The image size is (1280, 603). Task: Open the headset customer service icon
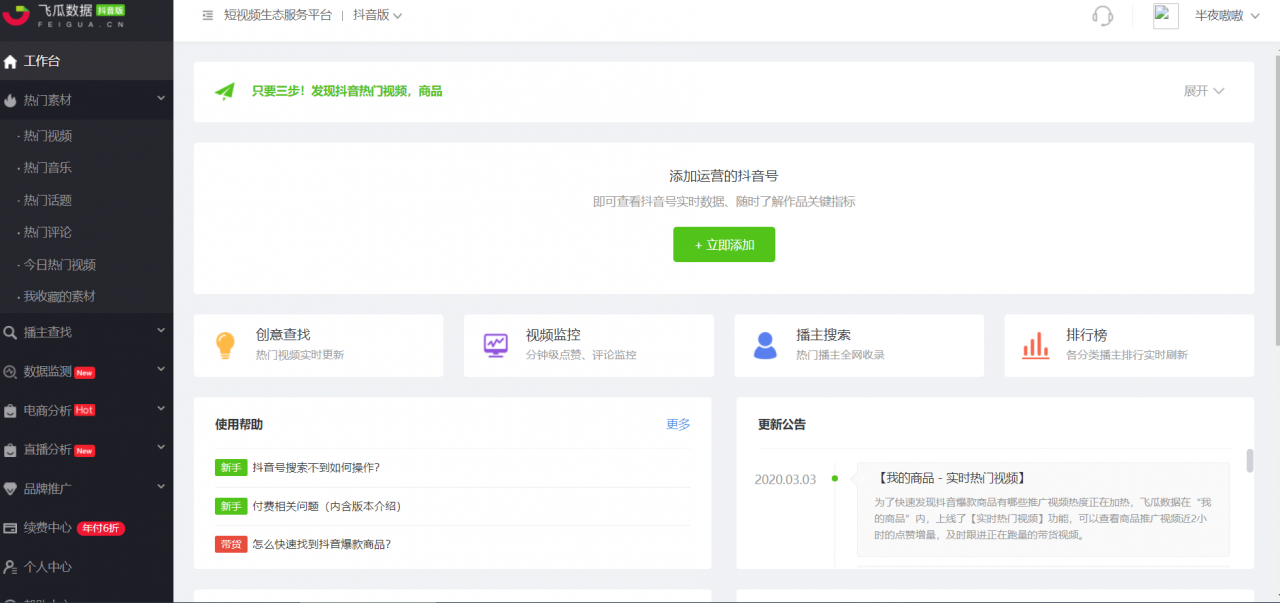point(1101,16)
